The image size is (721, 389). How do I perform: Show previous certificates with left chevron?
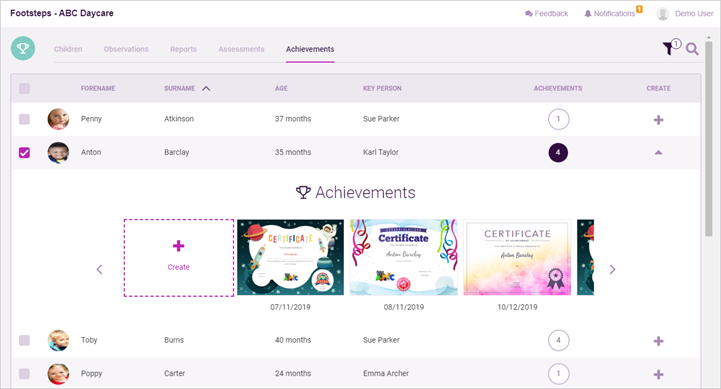(x=99, y=269)
